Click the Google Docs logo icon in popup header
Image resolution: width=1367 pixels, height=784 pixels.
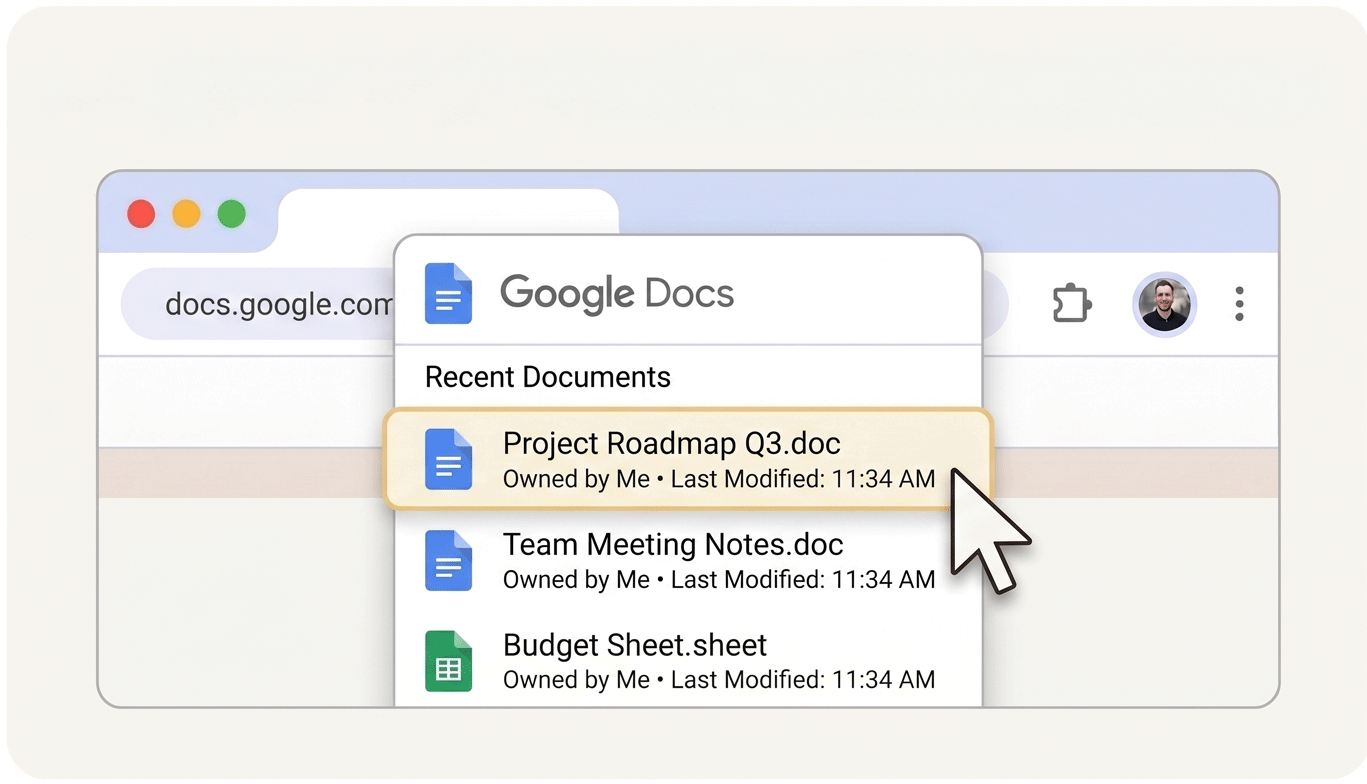click(x=448, y=294)
